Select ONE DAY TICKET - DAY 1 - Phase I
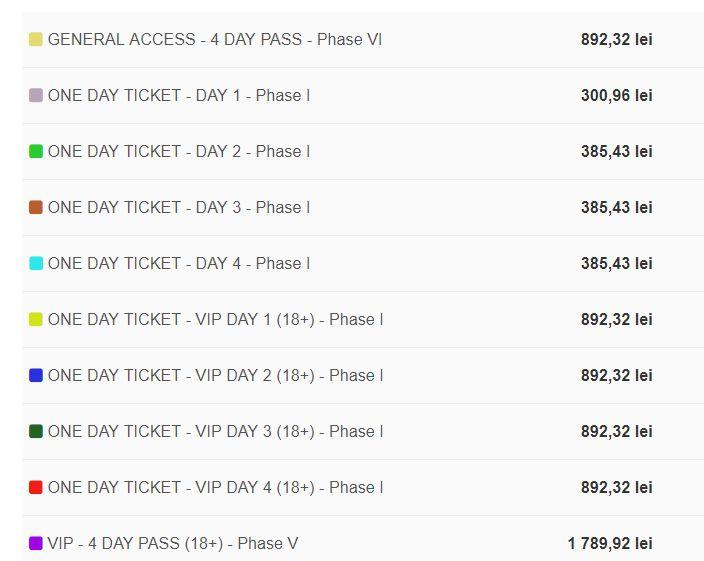This screenshot has height=561, width=704. [x=178, y=96]
